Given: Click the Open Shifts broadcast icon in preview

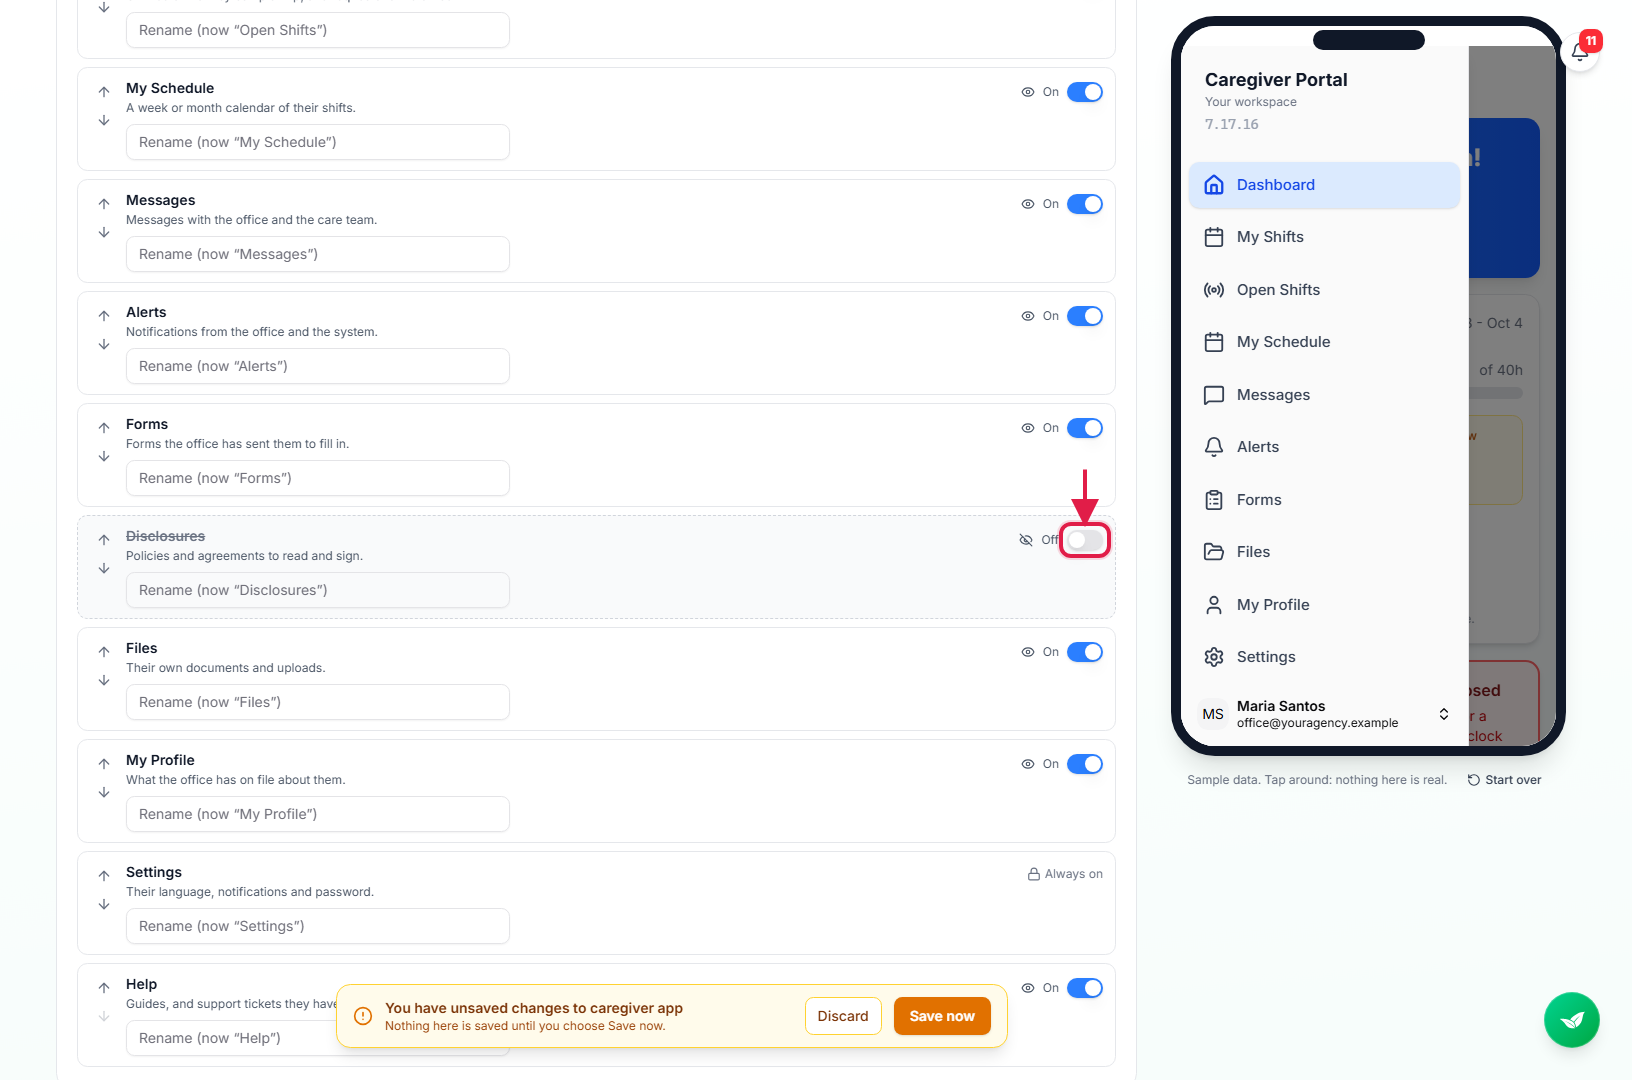Looking at the screenshot, I should click(x=1214, y=290).
